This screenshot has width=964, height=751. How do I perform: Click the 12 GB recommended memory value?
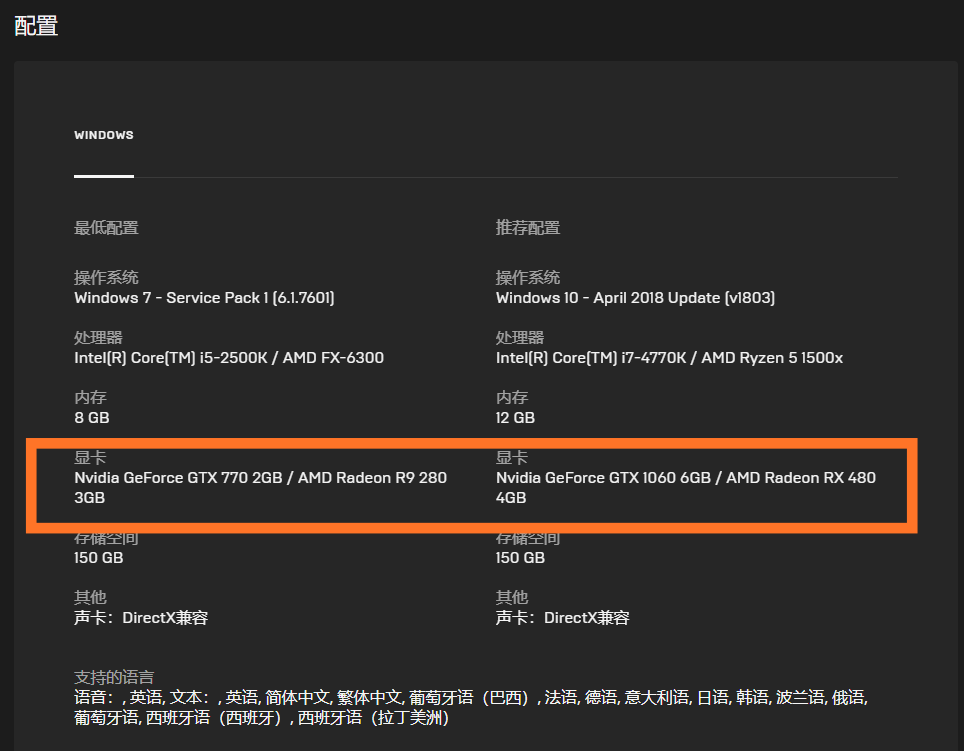coord(515,418)
